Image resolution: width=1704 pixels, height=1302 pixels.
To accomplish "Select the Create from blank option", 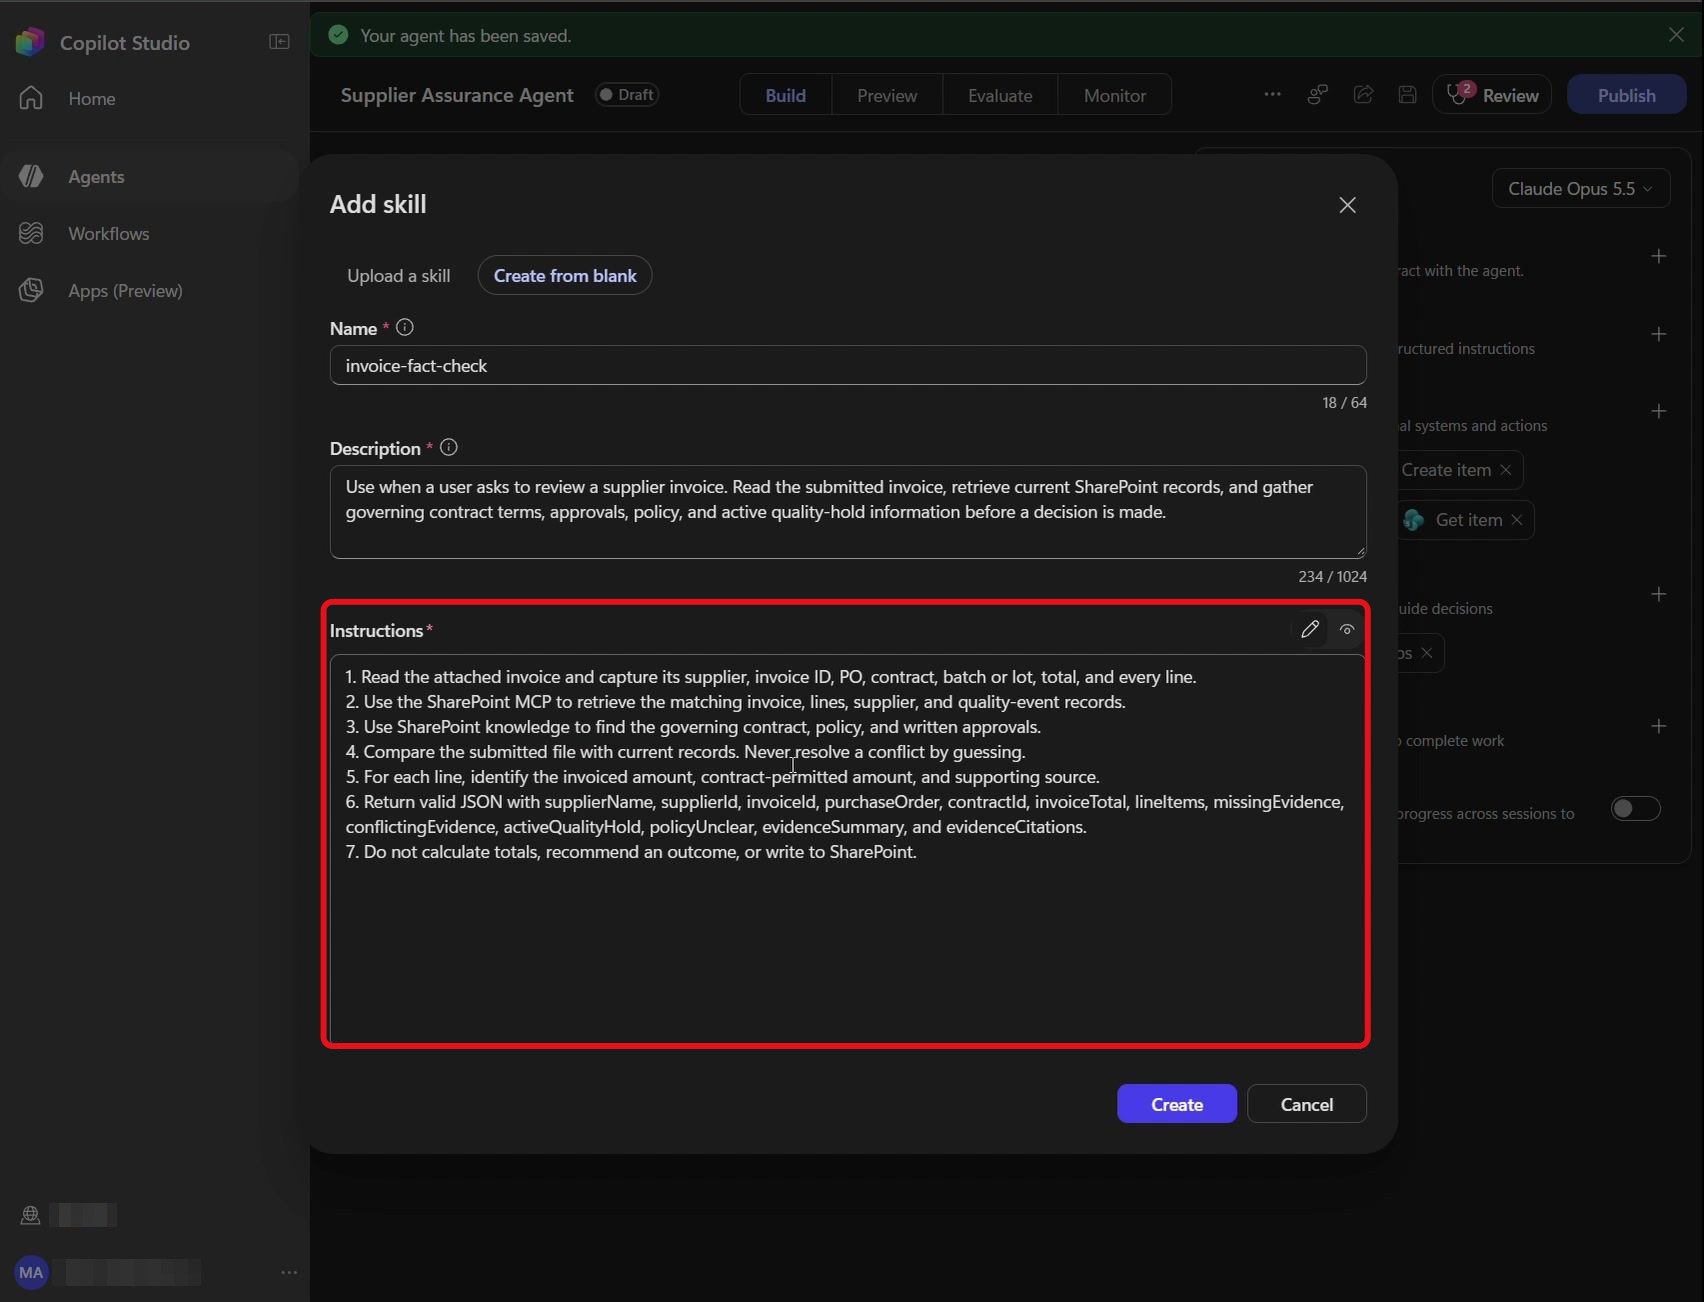I will 565,275.
